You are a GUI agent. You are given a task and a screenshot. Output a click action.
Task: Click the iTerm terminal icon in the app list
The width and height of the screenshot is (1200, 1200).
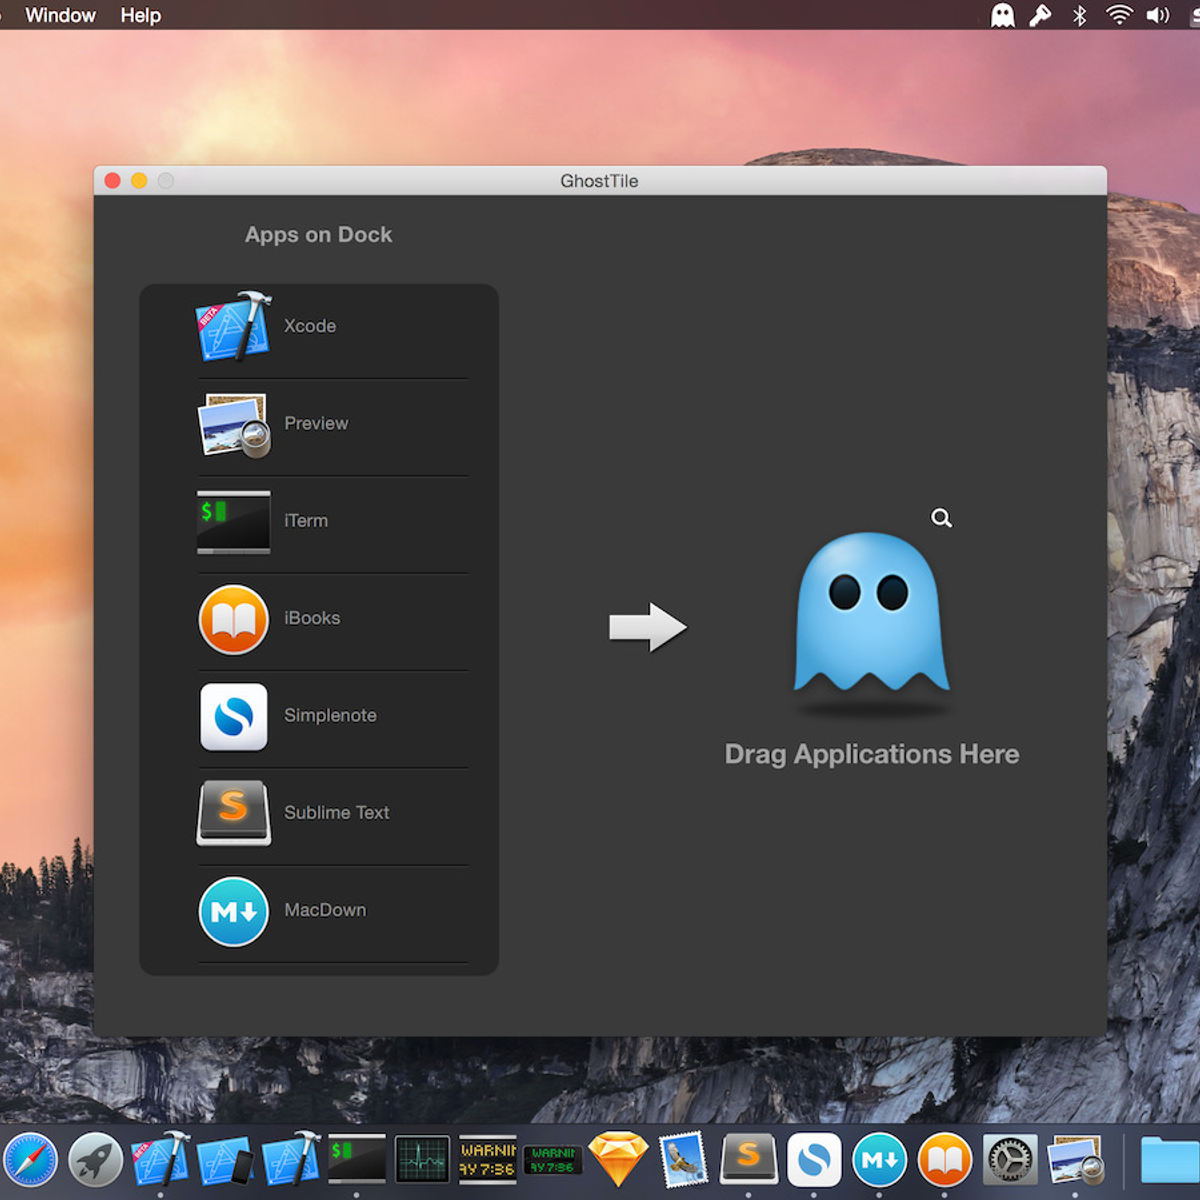point(233,521)
